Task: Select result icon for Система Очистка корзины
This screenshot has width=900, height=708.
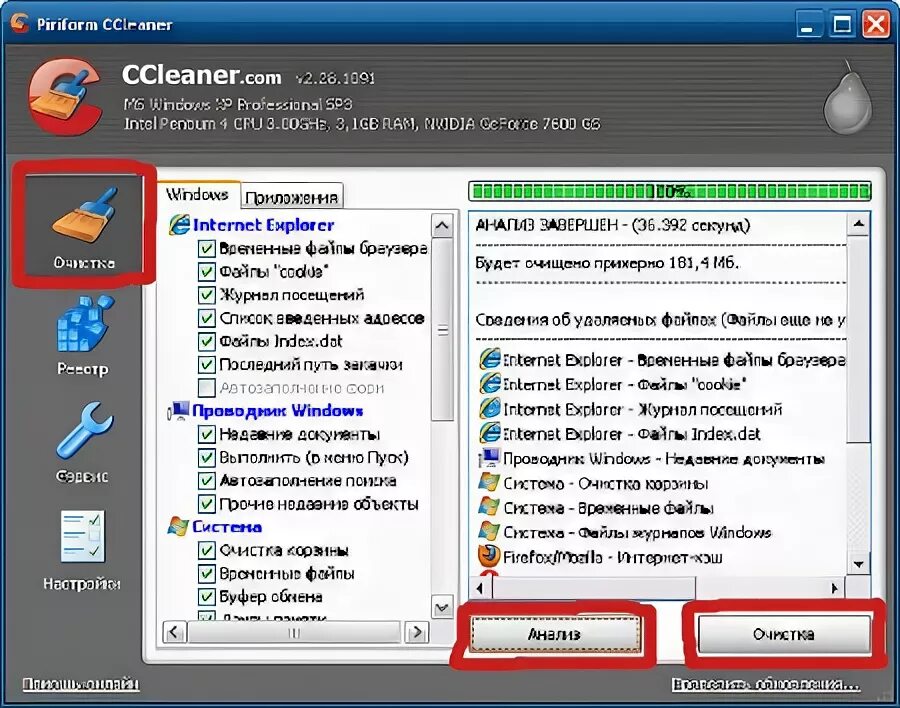Action: coord(489,483)
